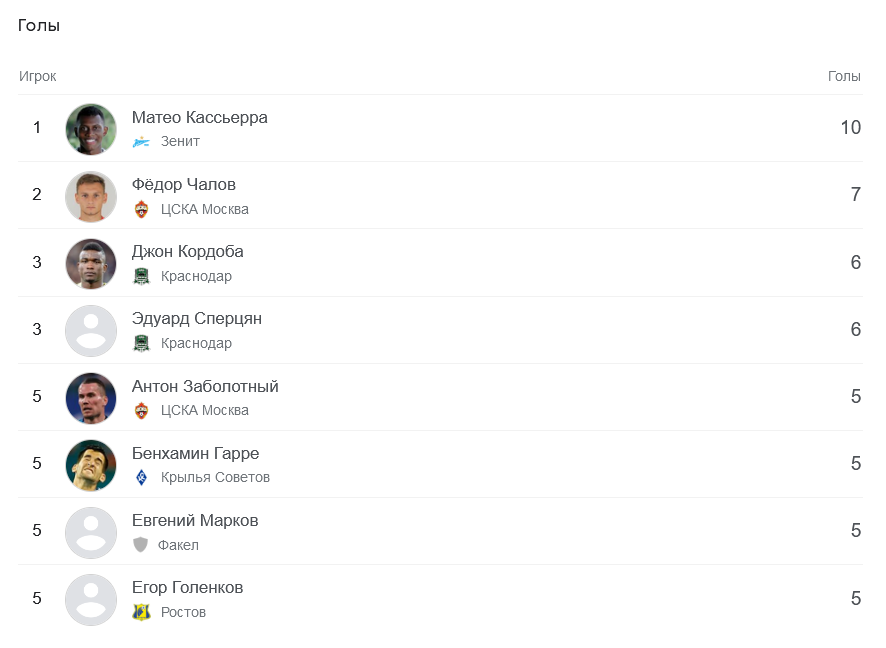Click the Голы column header on right
Image resolution: width=886 pixels, height=648 pixels.
point(844,76)
